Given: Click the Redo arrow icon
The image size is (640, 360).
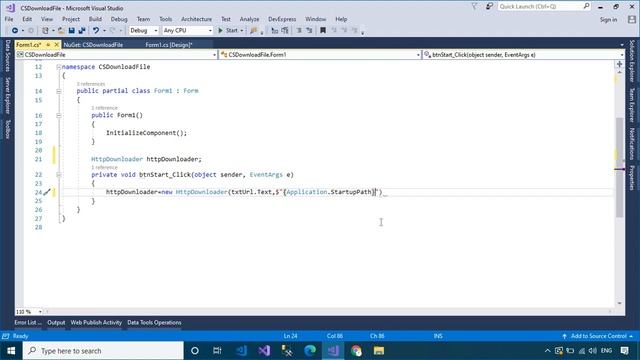Looking at the screenshot, I should [x=113, y=31].
